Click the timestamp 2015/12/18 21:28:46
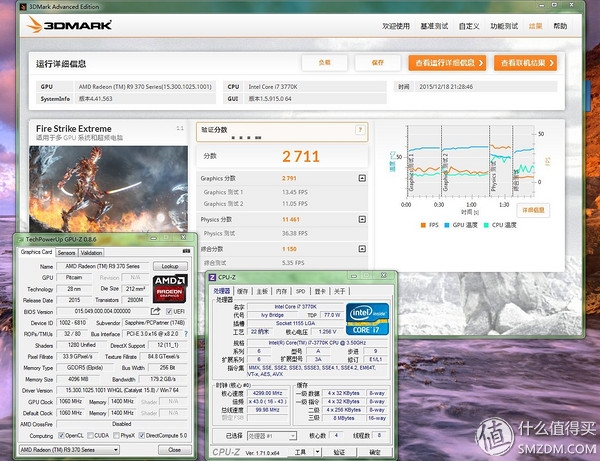600x461 pixels. (x=446, y=86)
